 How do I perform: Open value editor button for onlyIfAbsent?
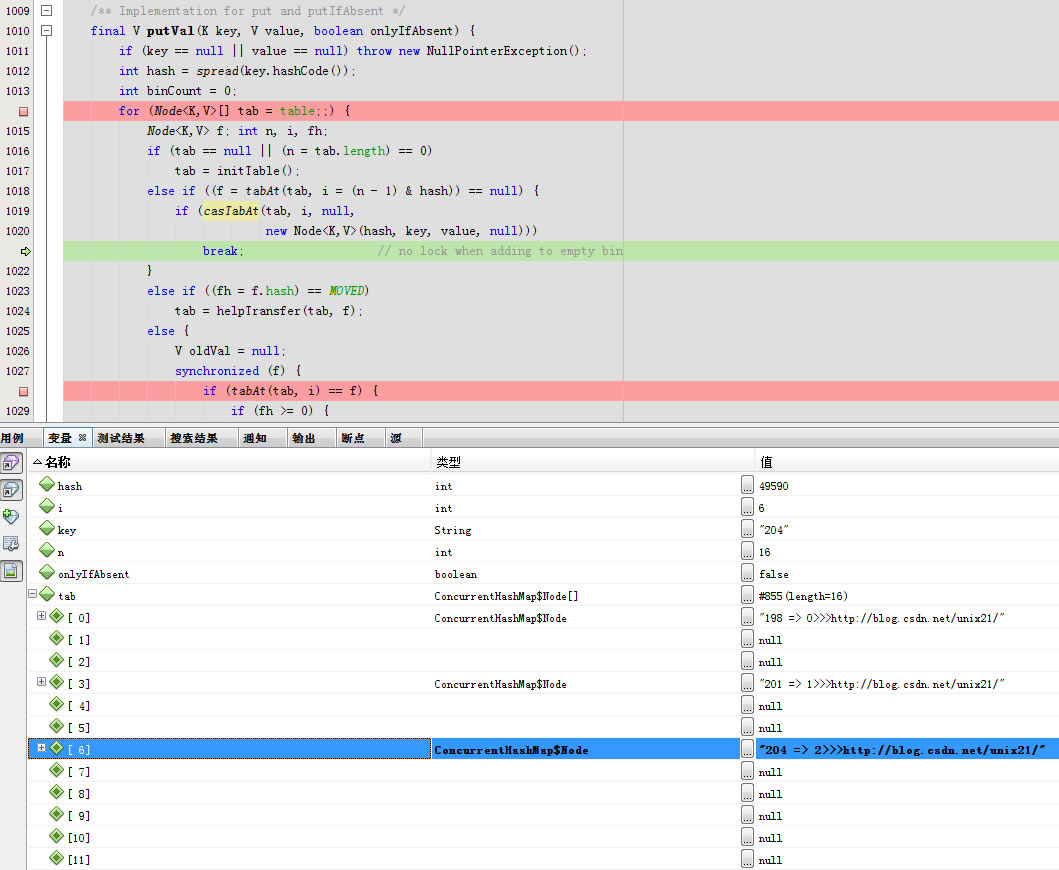pos(747,573)
